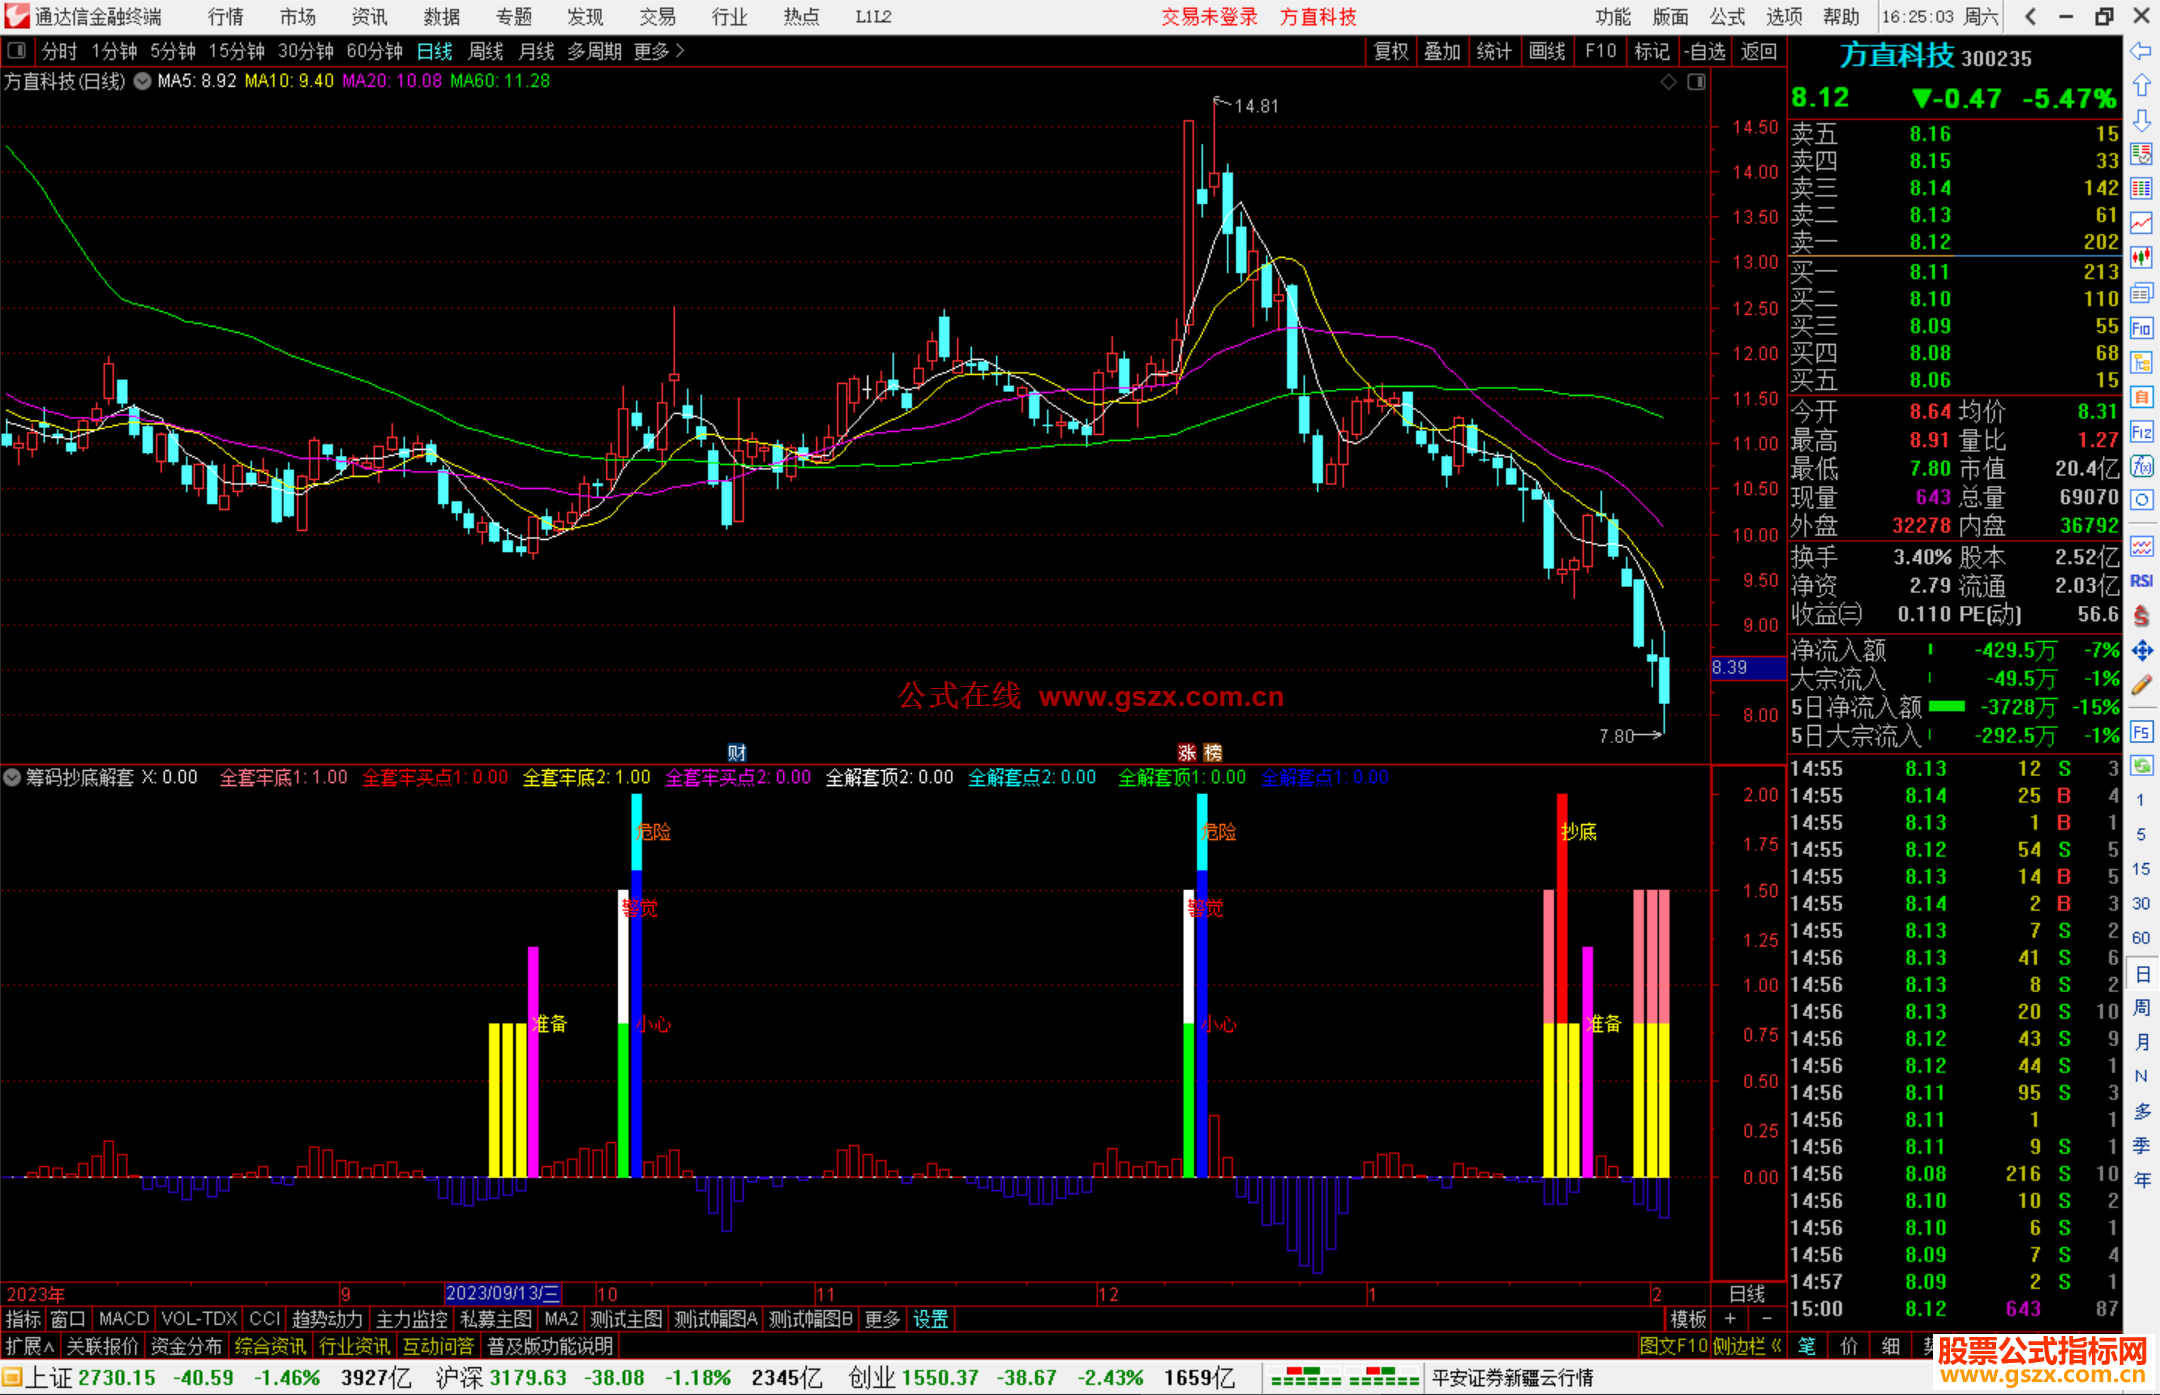Open the 公式 menu in title bar
The height and width of the screenshot is (1395, 2160).
(x=1727, y=17)
